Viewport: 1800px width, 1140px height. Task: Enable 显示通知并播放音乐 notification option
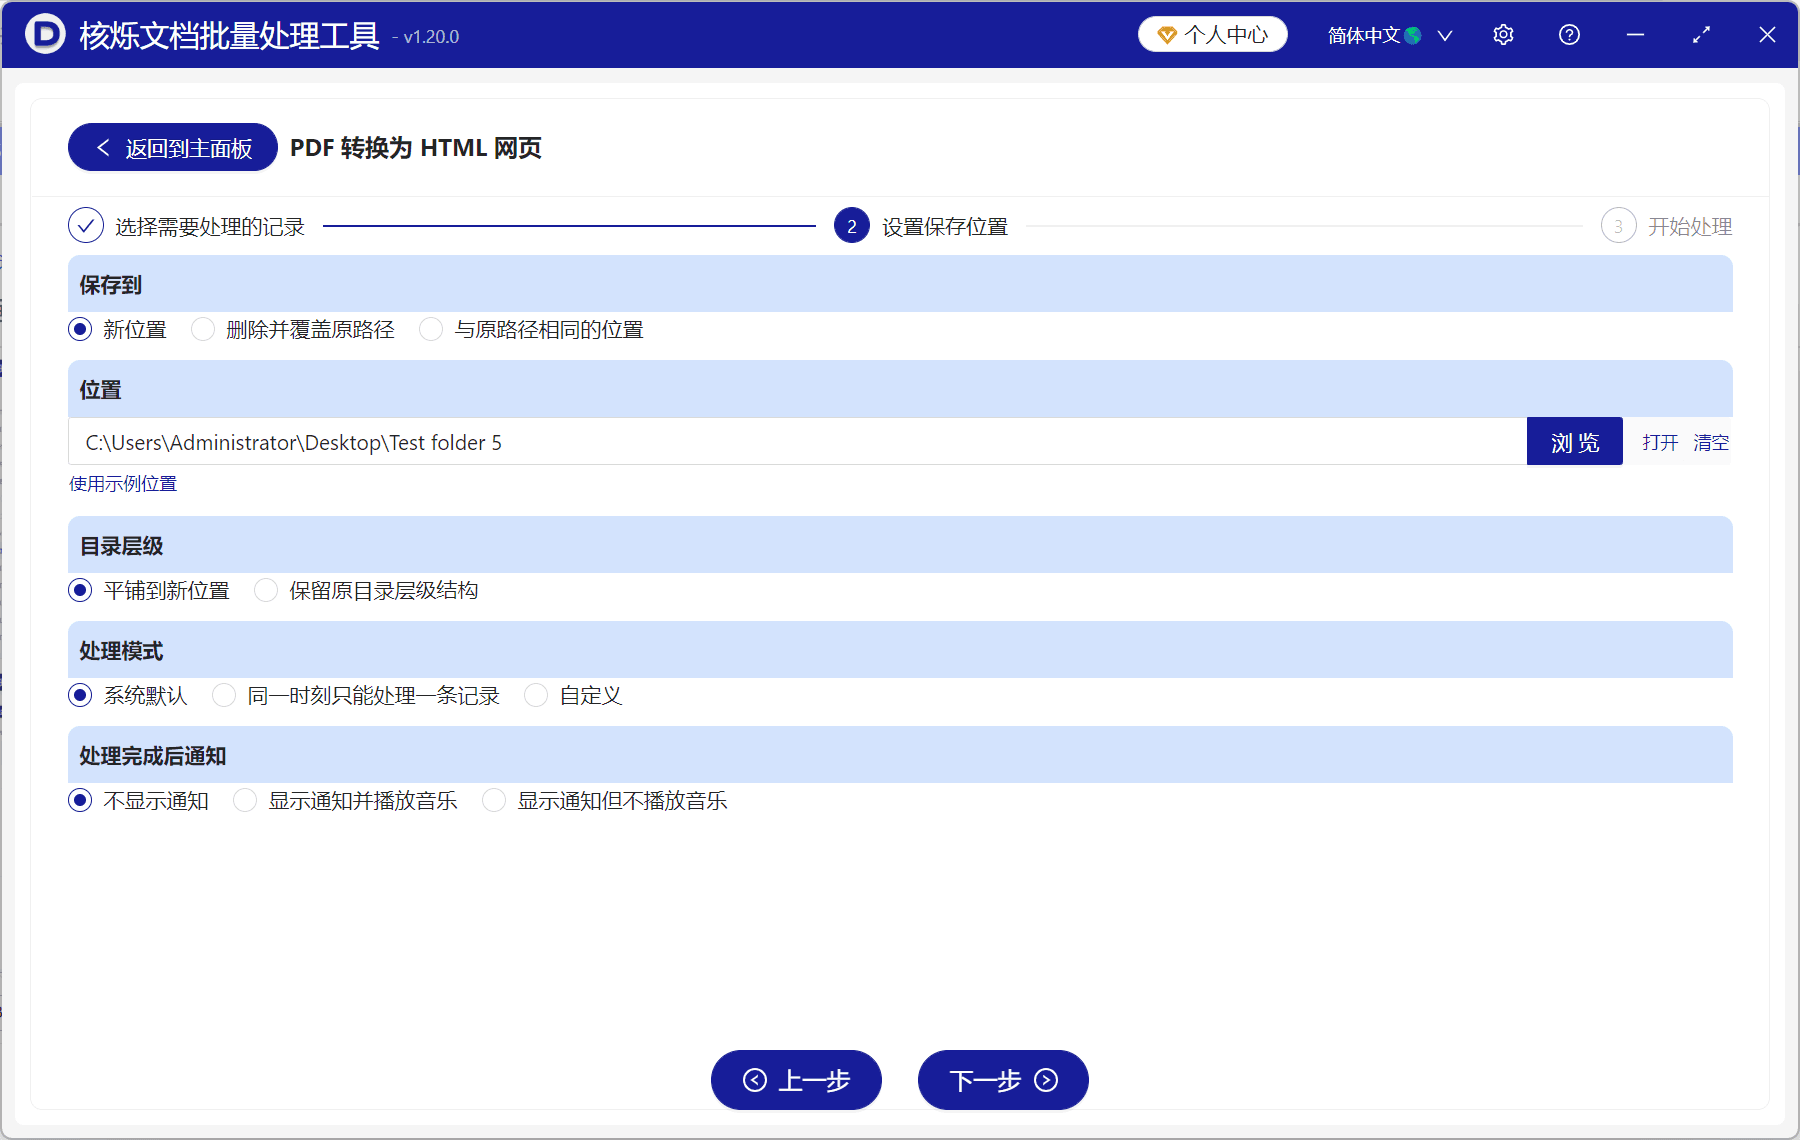(245, 800)
